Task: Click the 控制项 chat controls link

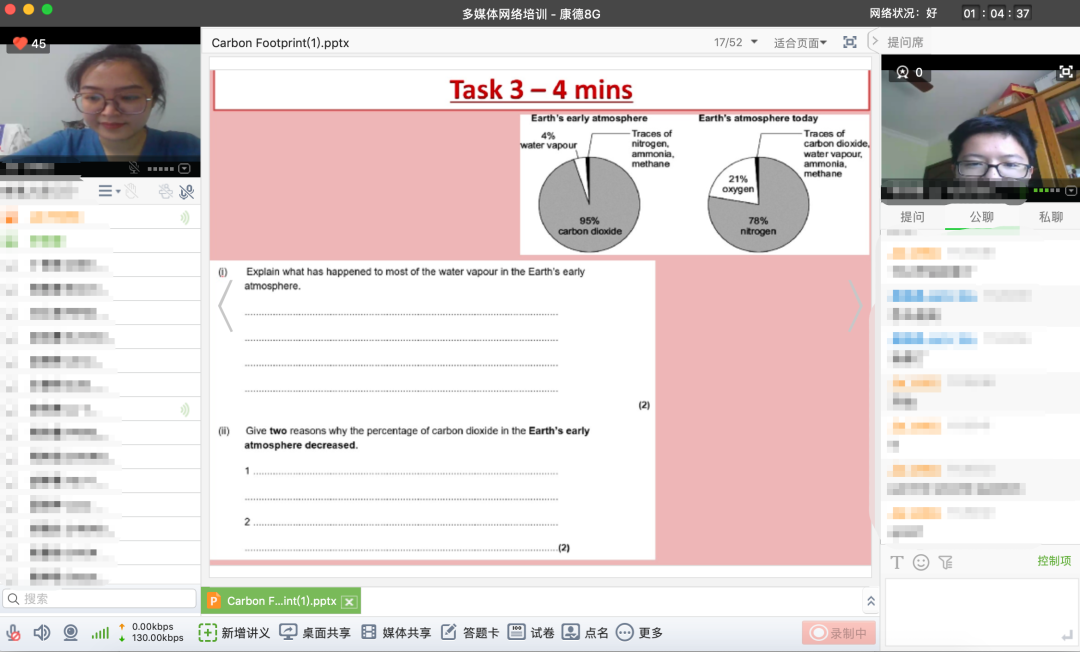Action: [x=1054, y=561]
